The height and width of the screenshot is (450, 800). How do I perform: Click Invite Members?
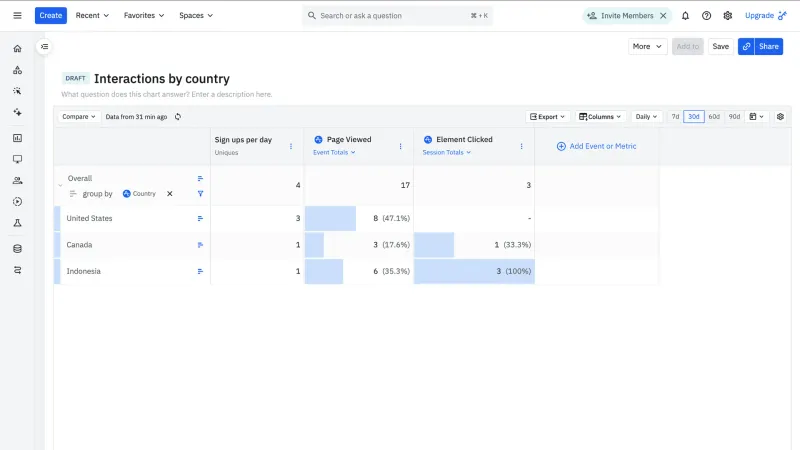click(x=620, y=16)
